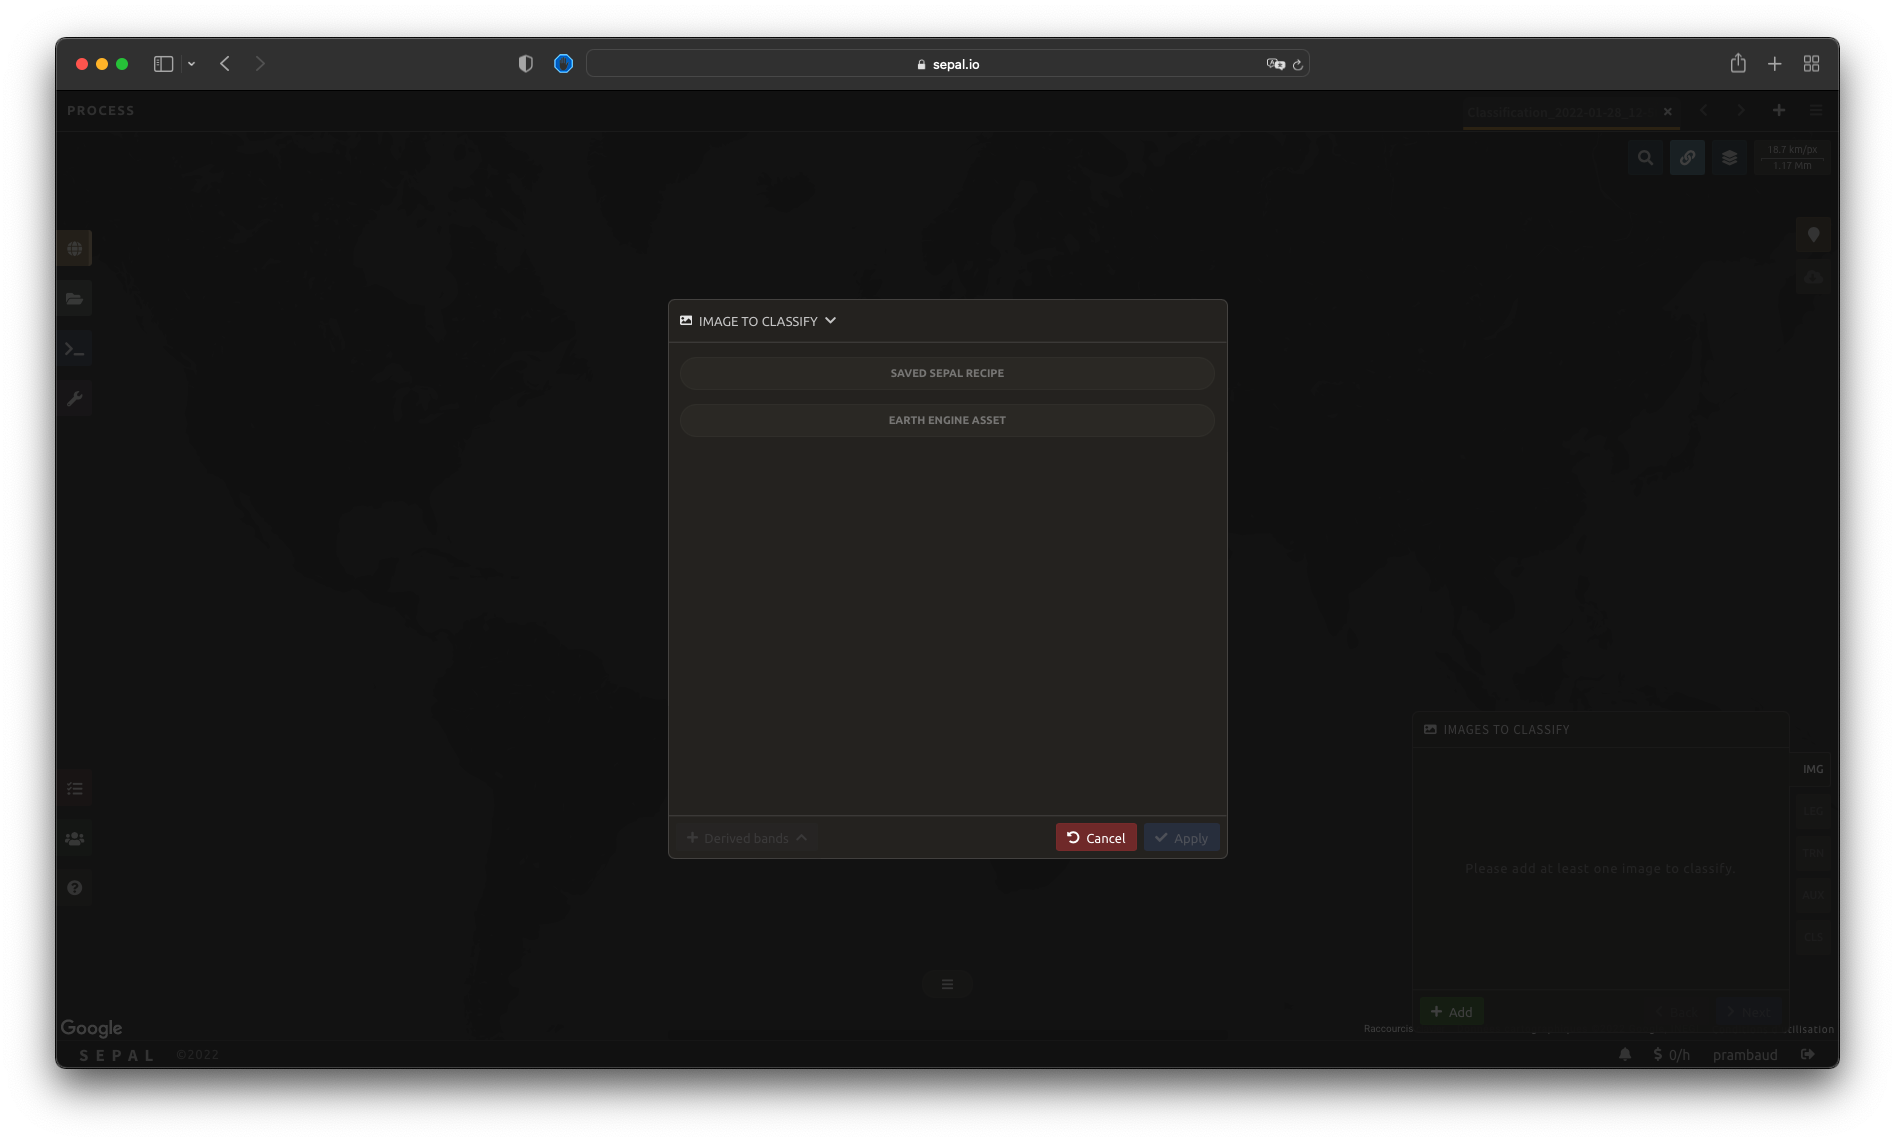This screenshot has width=1895, height=1142.
Task: Close the Classification recipe tab
Action: coord(1667,112)
